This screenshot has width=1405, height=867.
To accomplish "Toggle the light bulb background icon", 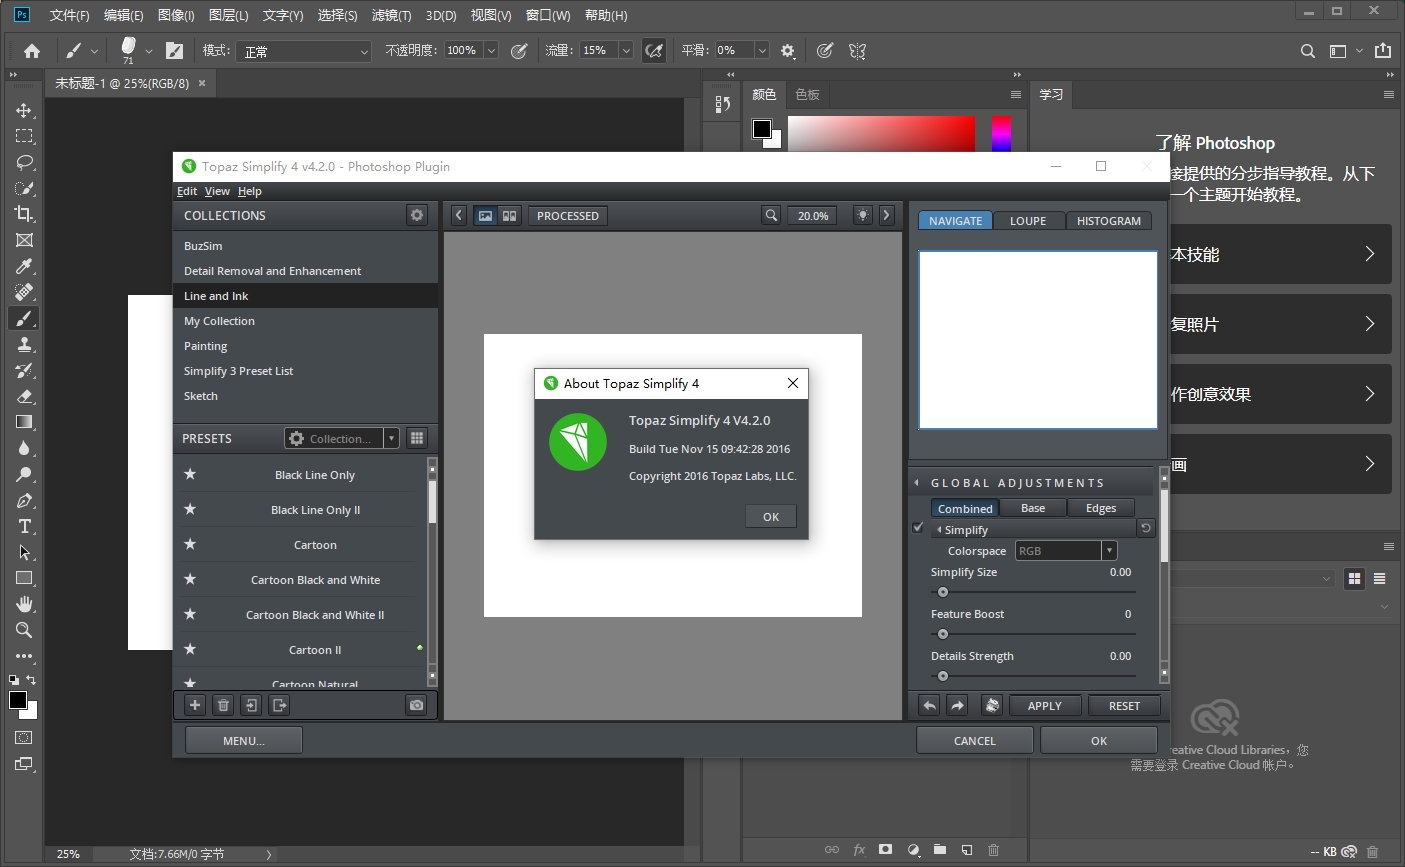I will click(862, 215).
